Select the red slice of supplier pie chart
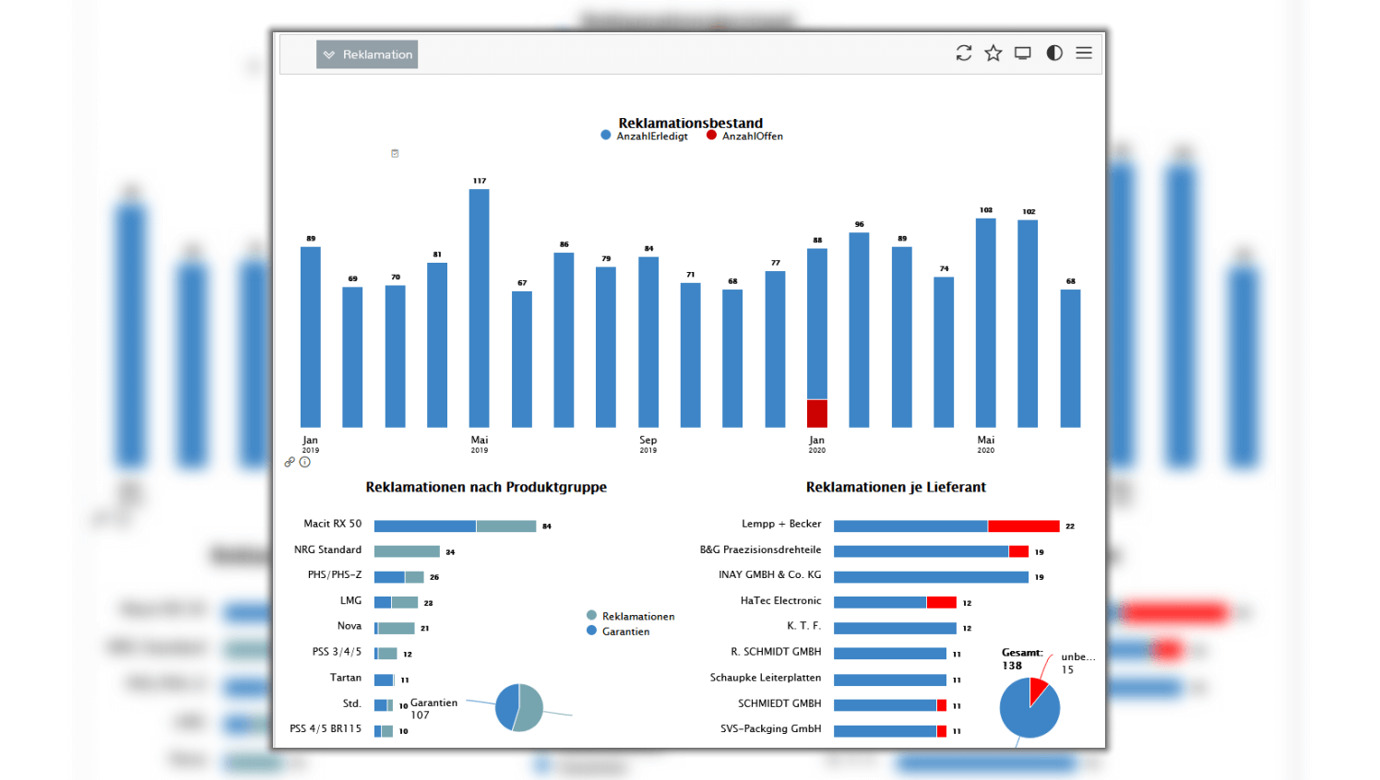 (x=1039, y=689)
